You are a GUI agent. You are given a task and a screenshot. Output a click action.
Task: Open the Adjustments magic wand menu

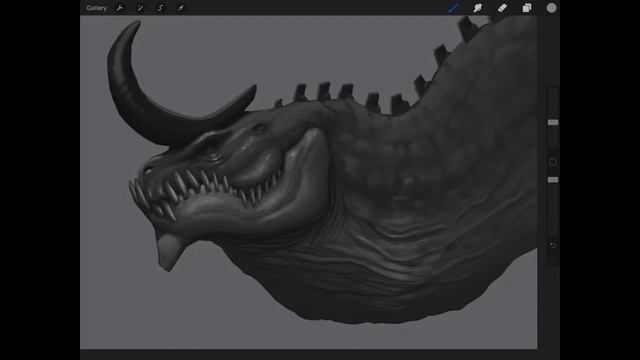(140, 8)
